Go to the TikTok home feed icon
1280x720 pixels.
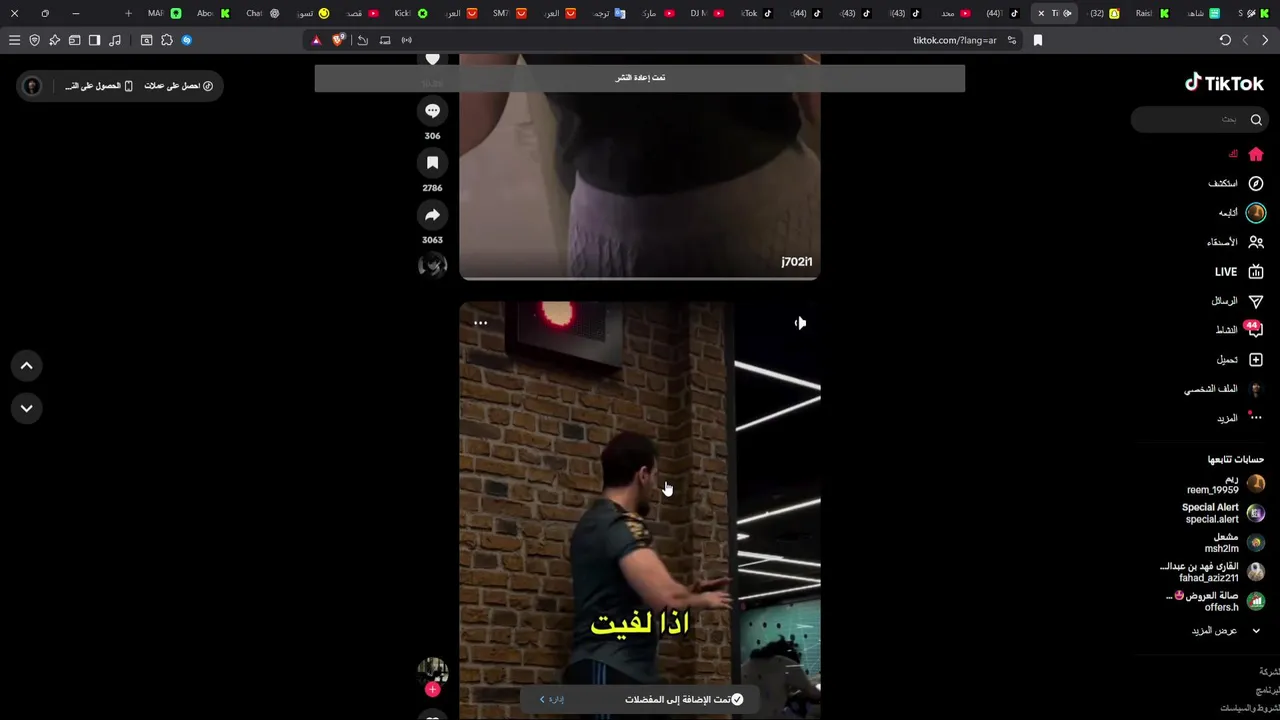(x=1256, y=154)
